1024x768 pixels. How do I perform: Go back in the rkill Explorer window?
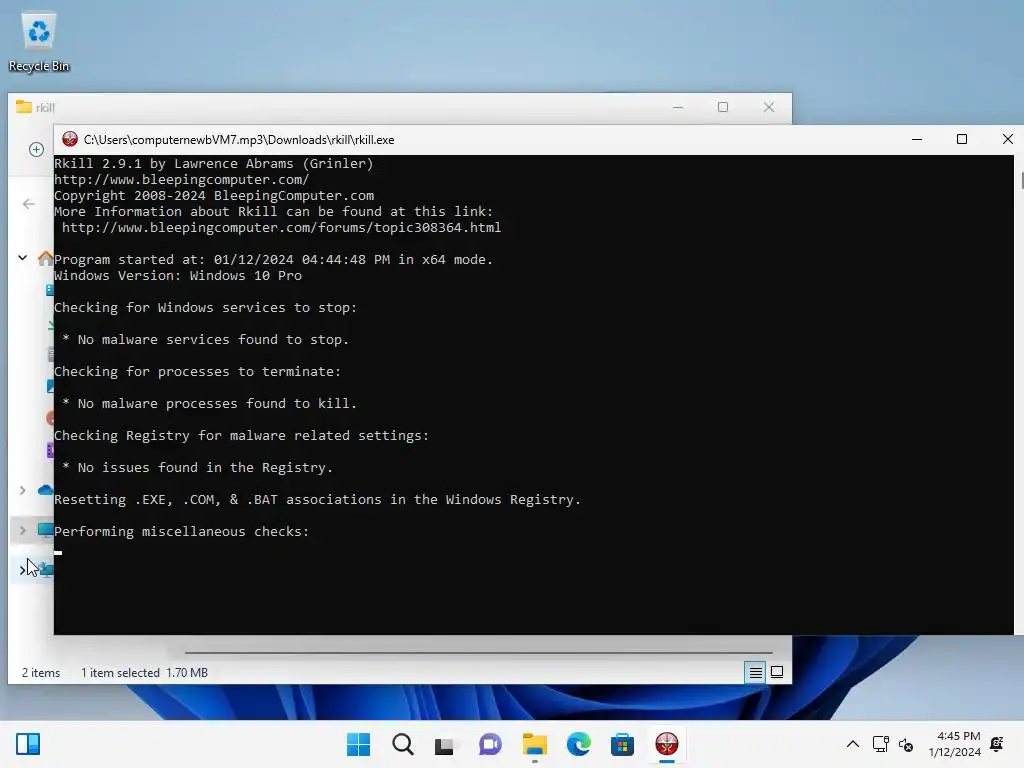click(x=29, y=204)
